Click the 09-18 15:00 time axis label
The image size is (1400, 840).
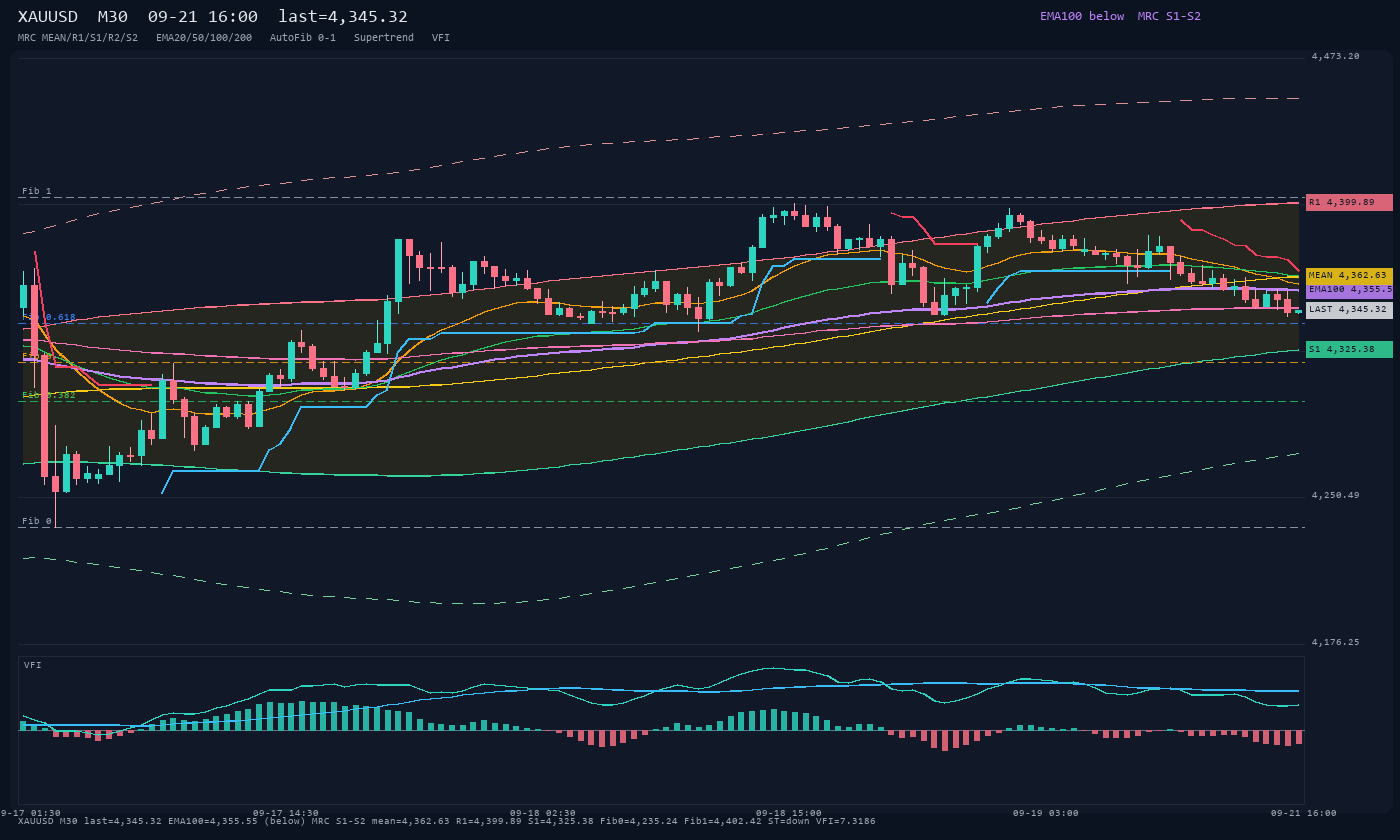pyautogui.click(x=789, y=813)
